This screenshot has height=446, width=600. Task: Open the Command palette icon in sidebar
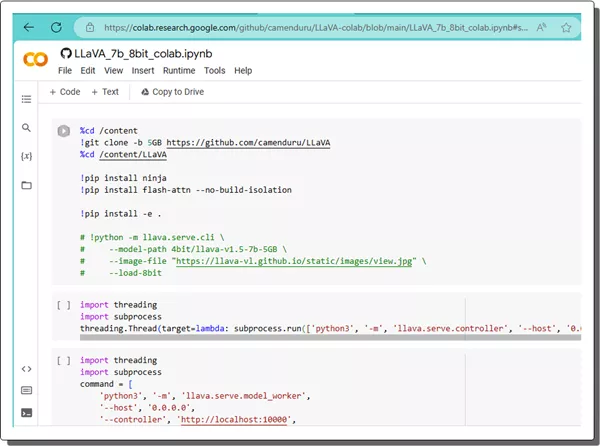pos(27,390)
